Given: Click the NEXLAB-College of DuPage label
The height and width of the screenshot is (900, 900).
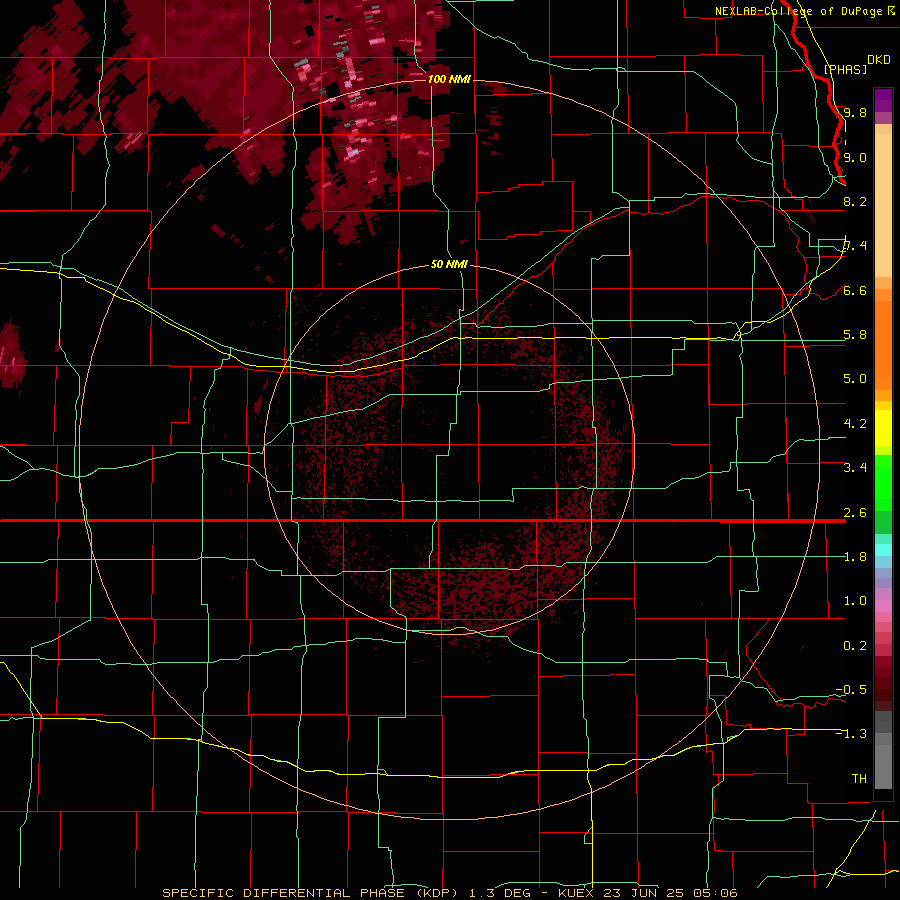Looking at the screenshot, I should [798, 11].
